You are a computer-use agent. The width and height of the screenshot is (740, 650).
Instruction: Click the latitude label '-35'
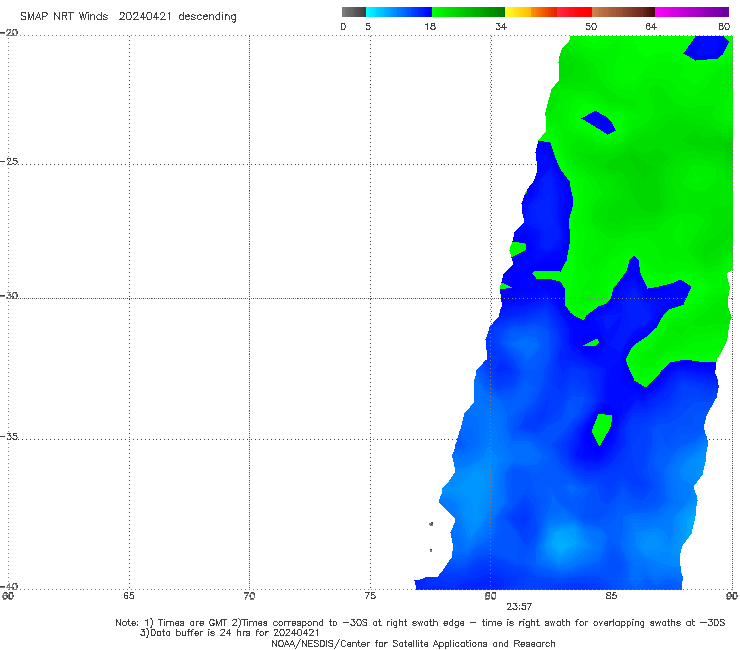pos(9,436)
